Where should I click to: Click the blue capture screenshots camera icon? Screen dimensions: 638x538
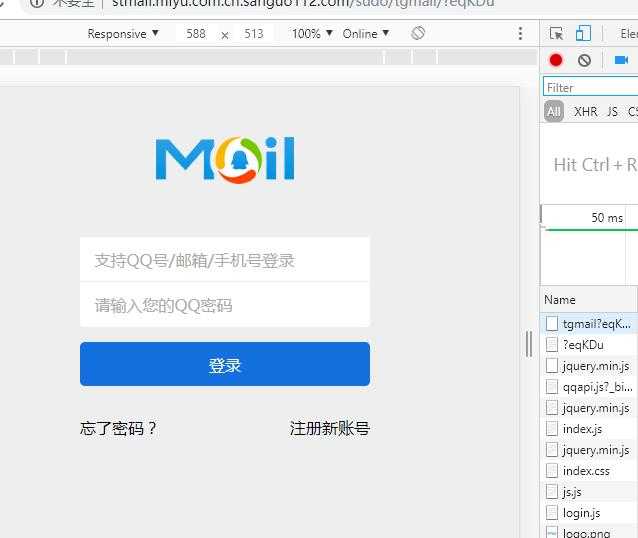click(621, 60)
